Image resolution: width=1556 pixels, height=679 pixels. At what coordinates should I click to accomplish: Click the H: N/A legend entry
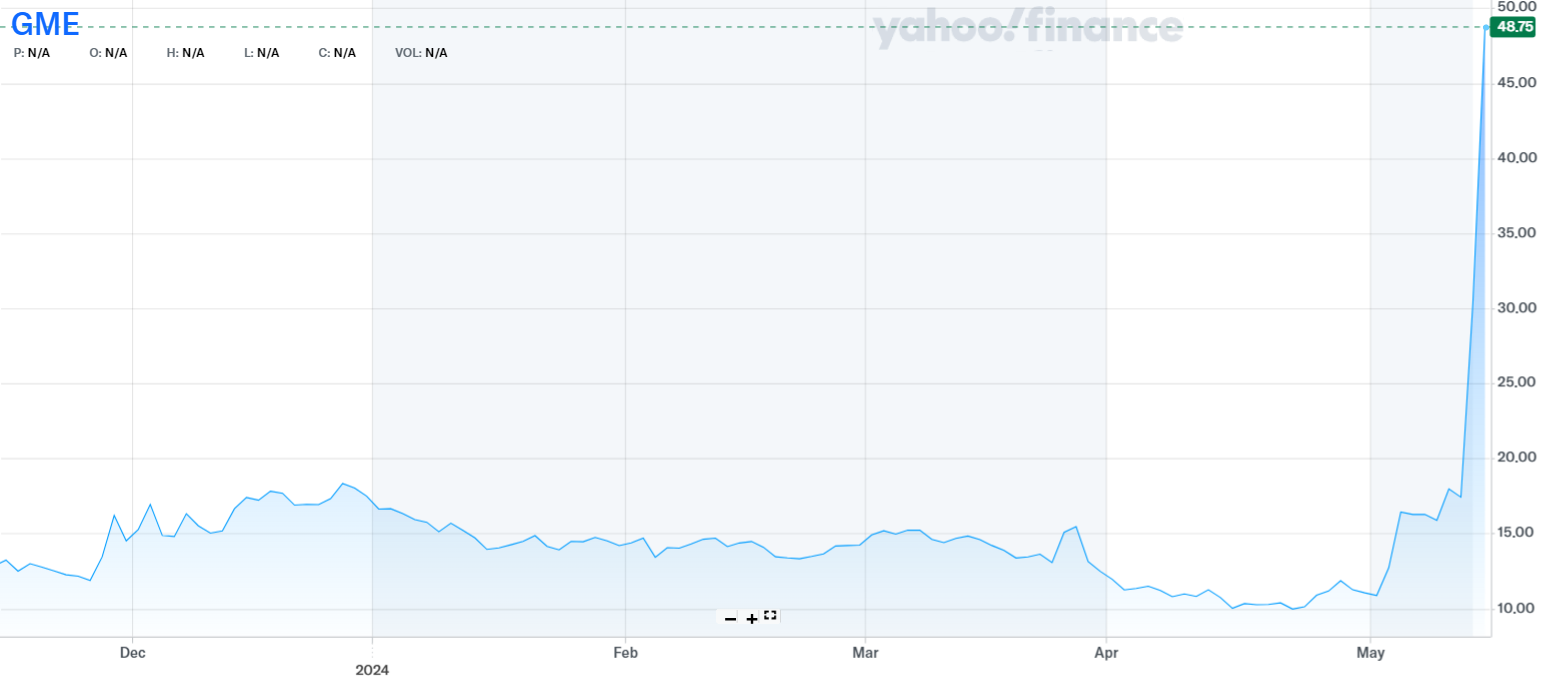[185, 53]
